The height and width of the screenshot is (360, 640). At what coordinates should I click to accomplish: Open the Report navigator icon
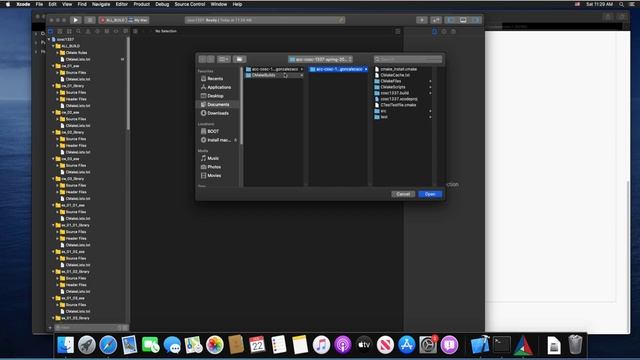[x=126, y=31]
